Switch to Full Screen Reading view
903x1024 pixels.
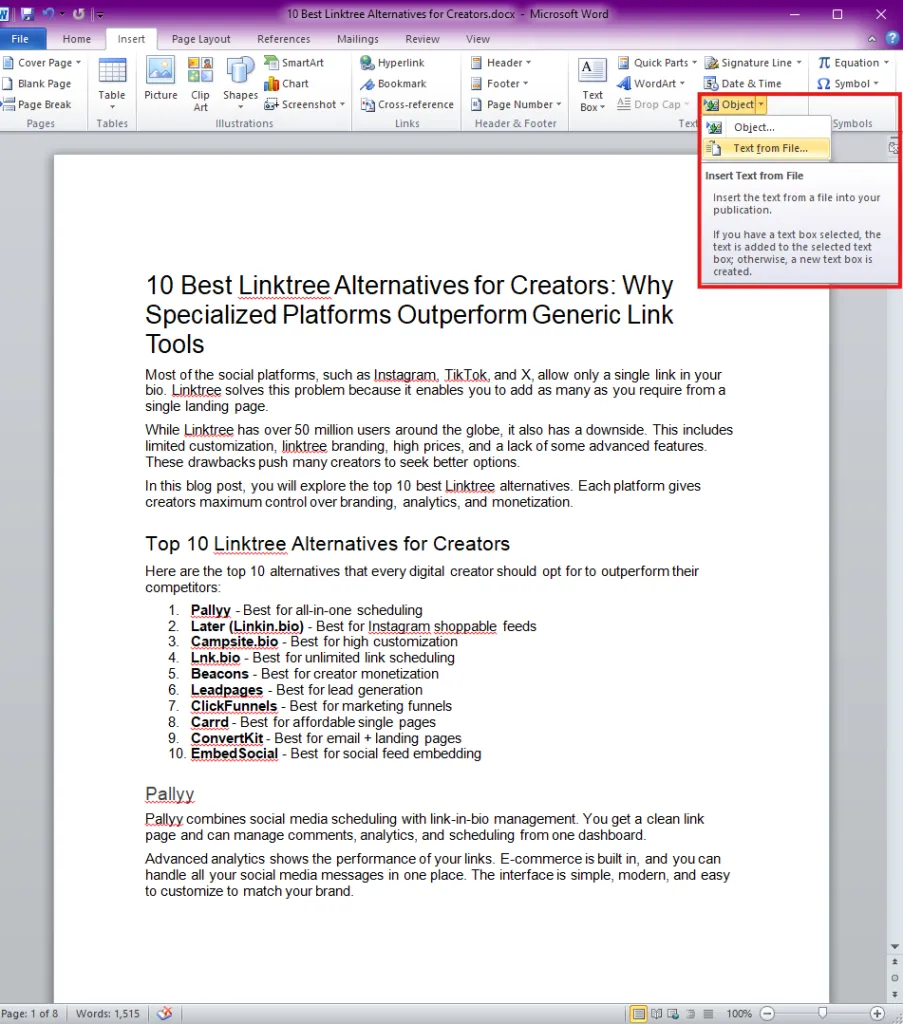tap(656, 1014)
